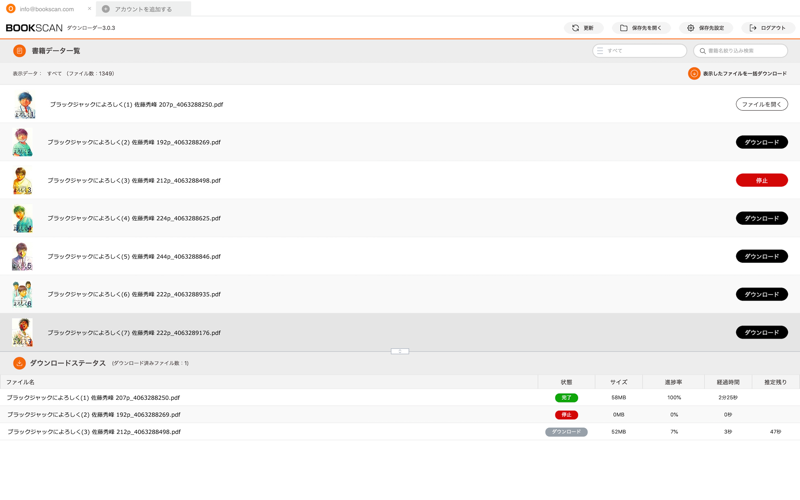Stop the download of volume 3

(762, 180)
